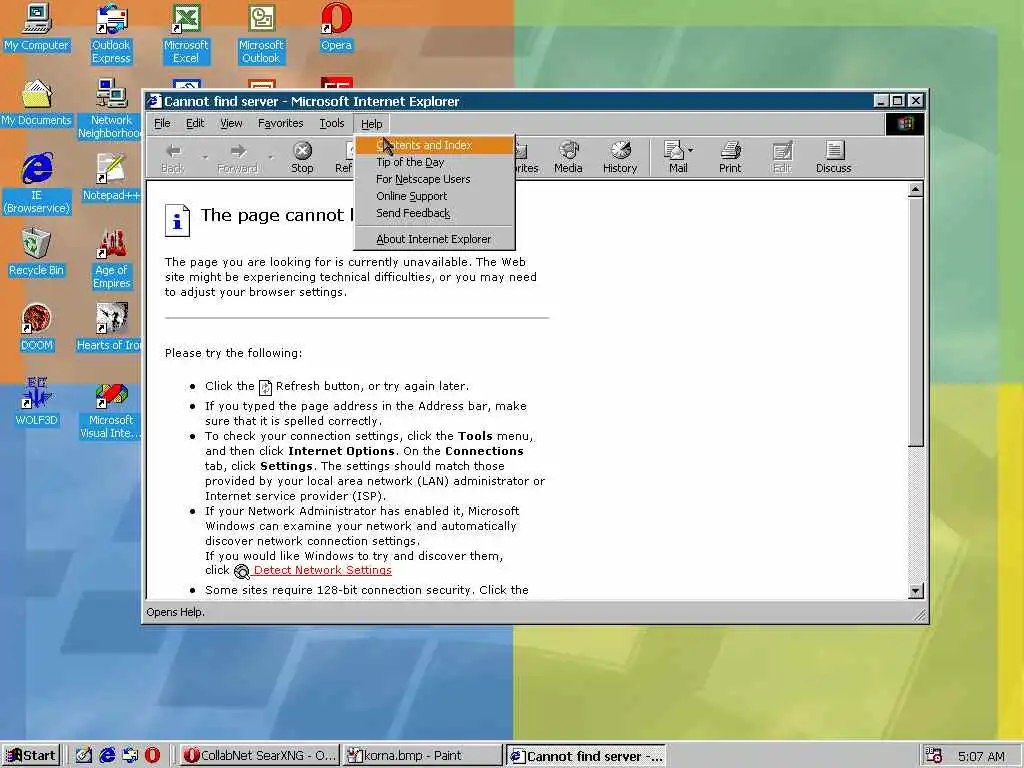Select the Hearts of Iron desktop icon
1024x768 pixels.
(x=110, y=328)
